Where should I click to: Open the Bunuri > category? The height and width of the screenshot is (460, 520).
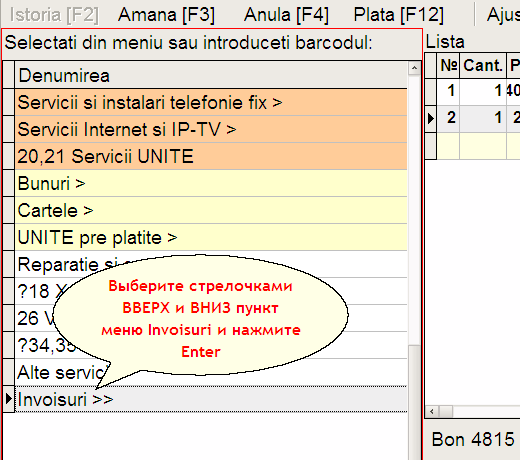tap(211, 183)
